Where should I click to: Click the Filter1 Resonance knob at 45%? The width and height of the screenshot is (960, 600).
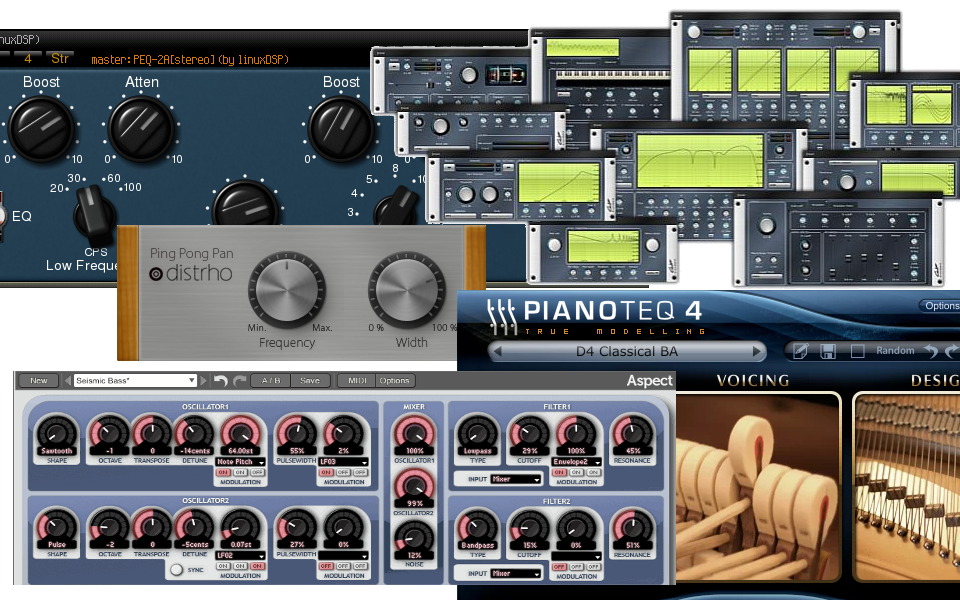pos(632,432)
